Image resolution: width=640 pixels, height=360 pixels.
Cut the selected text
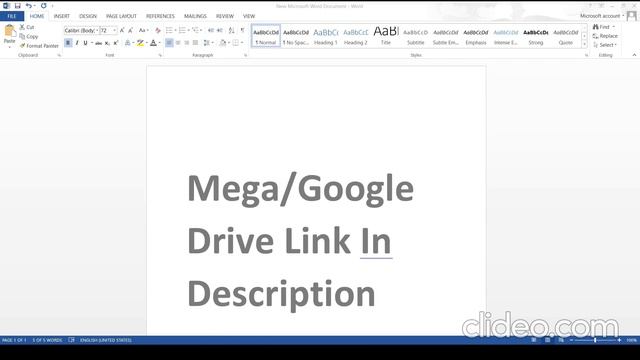[x=27, y=27]
